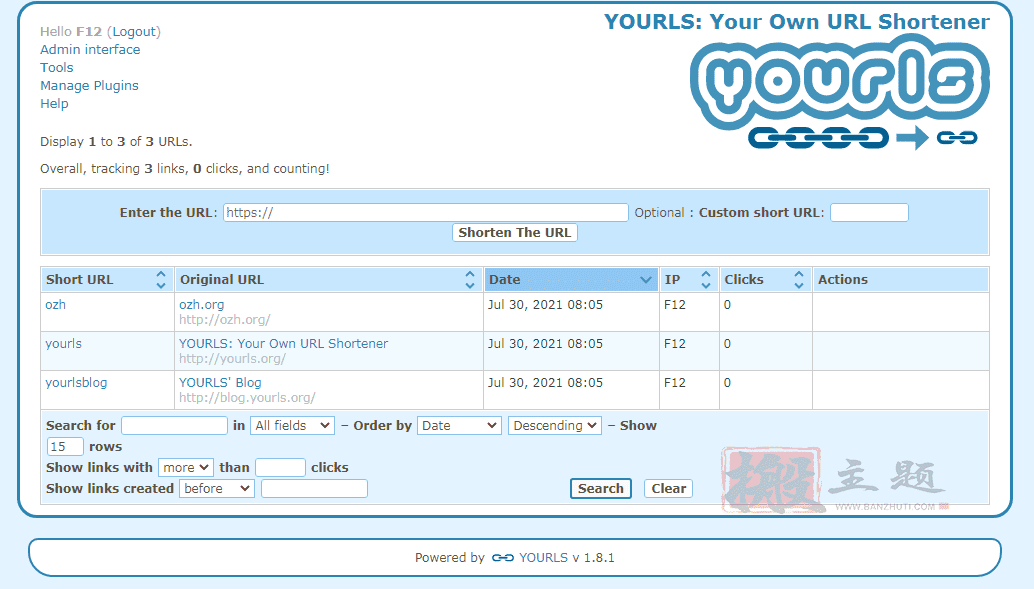The image size is (1034, 589).
Task: Sort by Original URL column arrows
Action: tap(470, 280)
